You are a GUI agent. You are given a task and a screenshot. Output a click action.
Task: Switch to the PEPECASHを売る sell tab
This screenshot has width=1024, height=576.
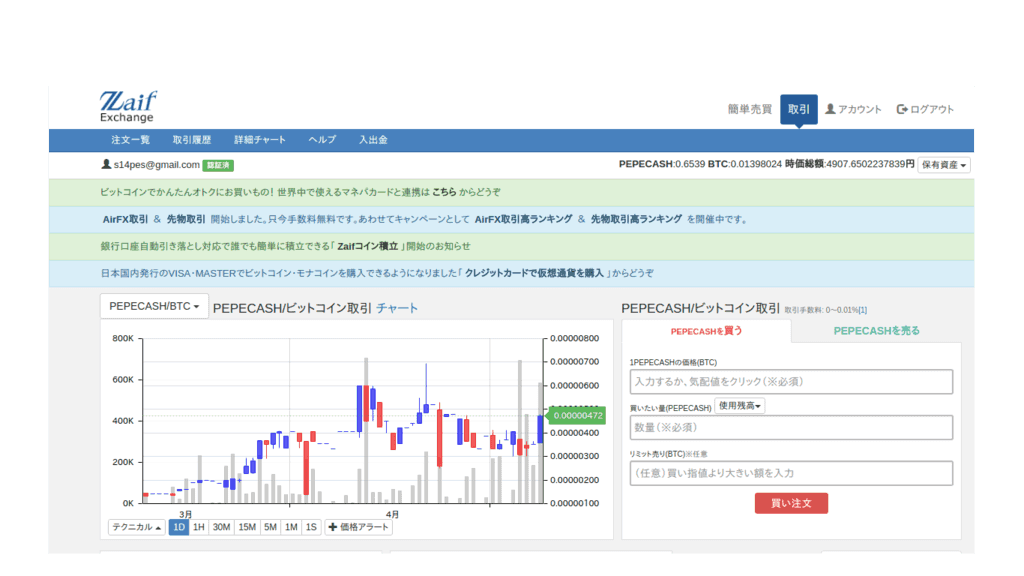click(x=876, y=330)
